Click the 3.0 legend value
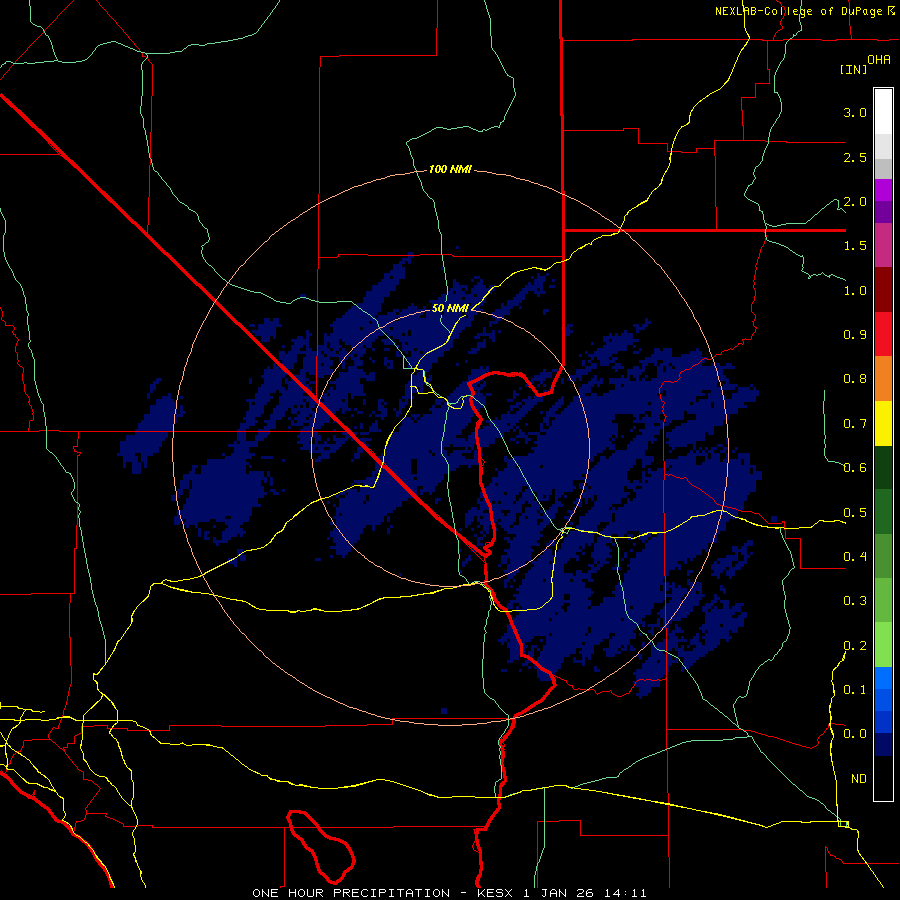The image size is (900, 900). coord(855,113)
